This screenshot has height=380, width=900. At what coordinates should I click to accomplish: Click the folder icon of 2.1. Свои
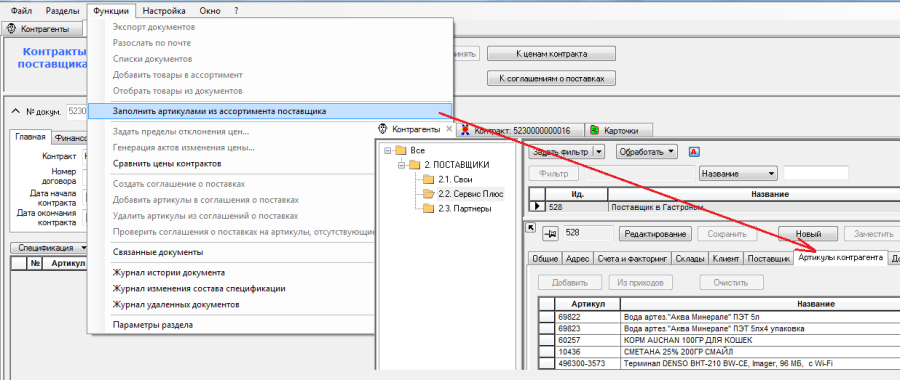(428, 179)
